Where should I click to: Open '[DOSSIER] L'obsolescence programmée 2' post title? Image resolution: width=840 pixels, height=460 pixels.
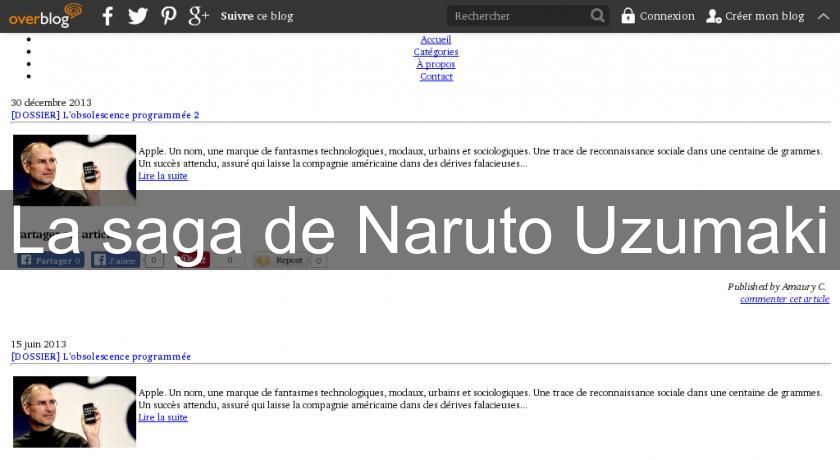point(105,115)
